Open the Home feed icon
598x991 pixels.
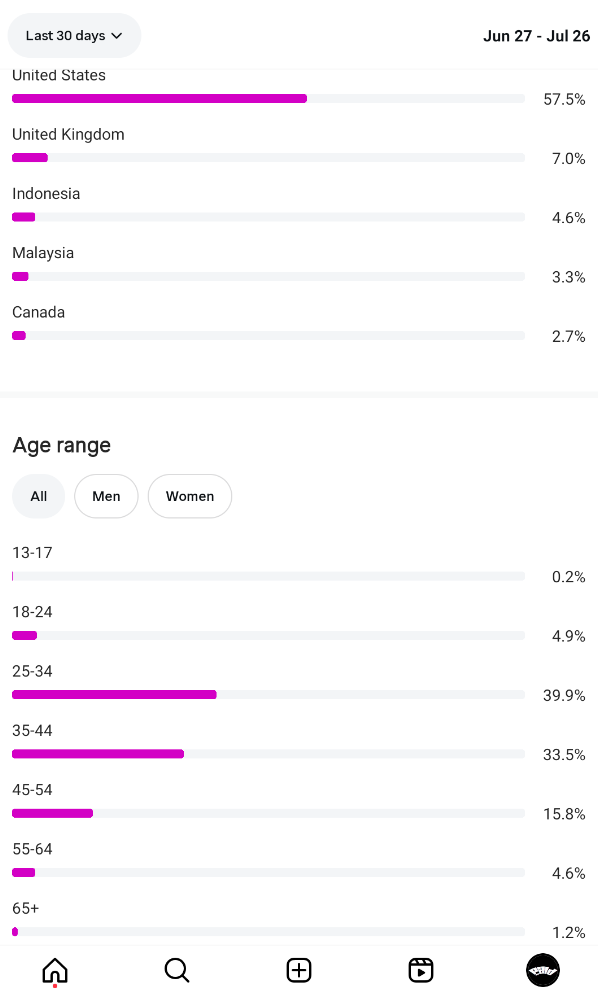coord(55,970)
